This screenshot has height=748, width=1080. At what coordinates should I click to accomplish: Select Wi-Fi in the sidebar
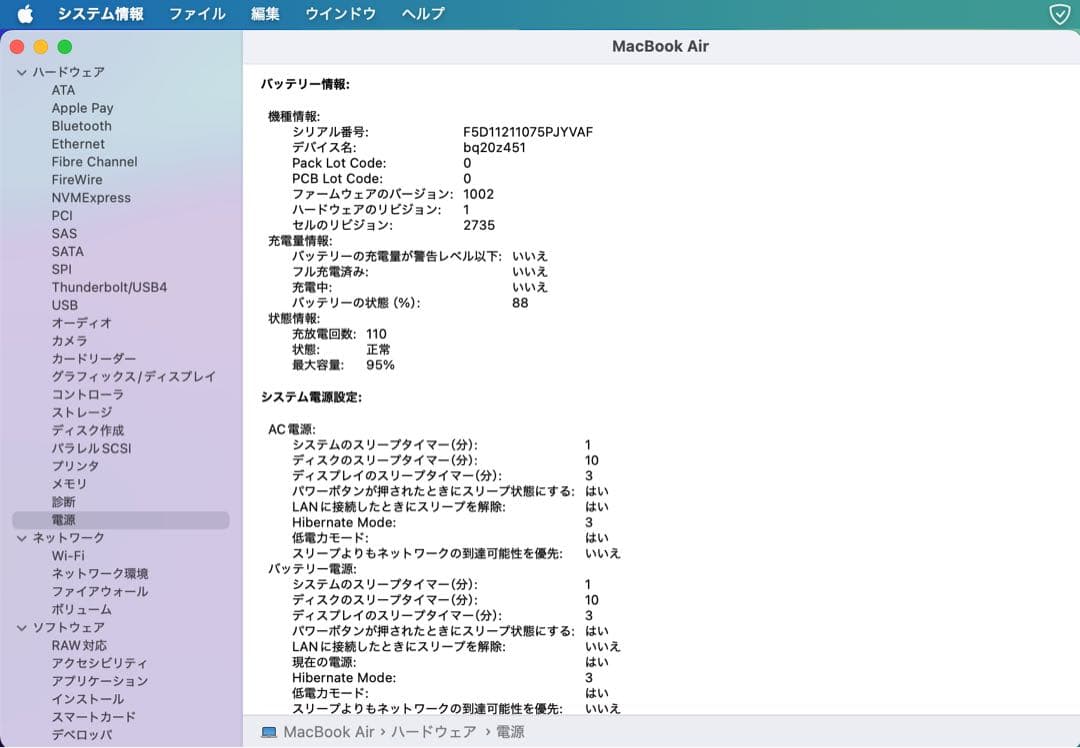pyautogui.click(x=68, y=556)
